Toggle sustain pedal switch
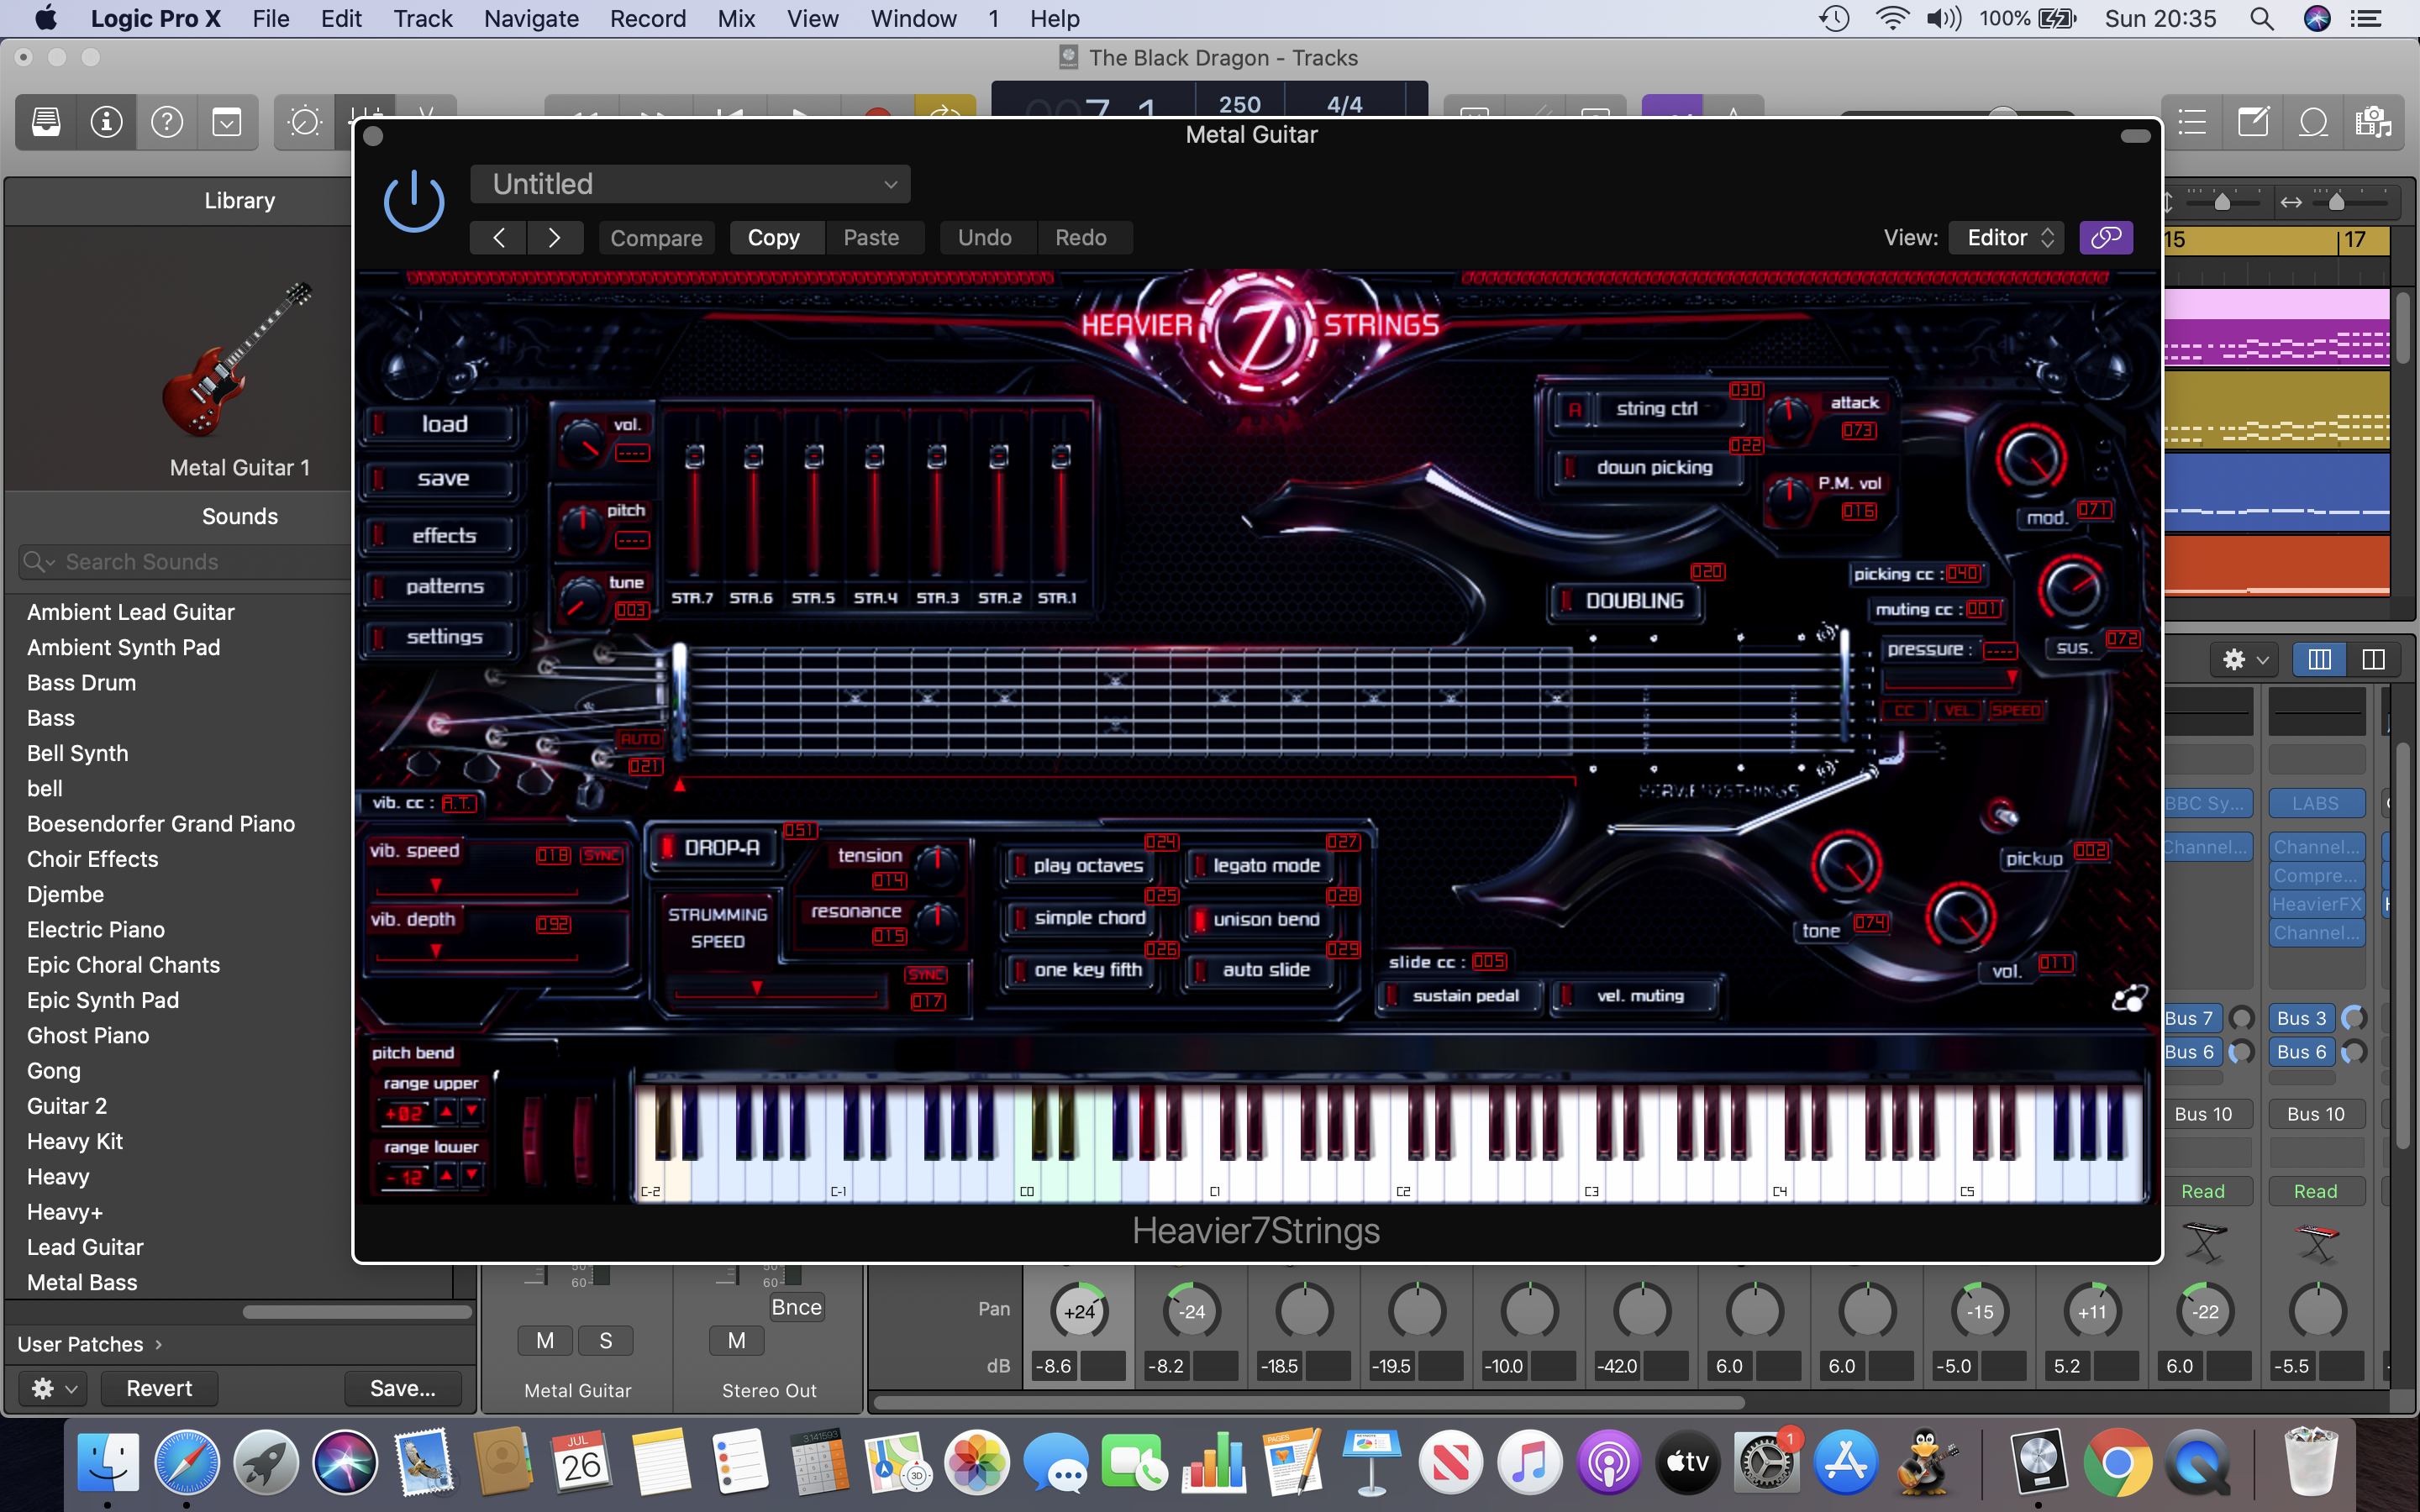2420x1512 pixels. (x=1459, y=996)
